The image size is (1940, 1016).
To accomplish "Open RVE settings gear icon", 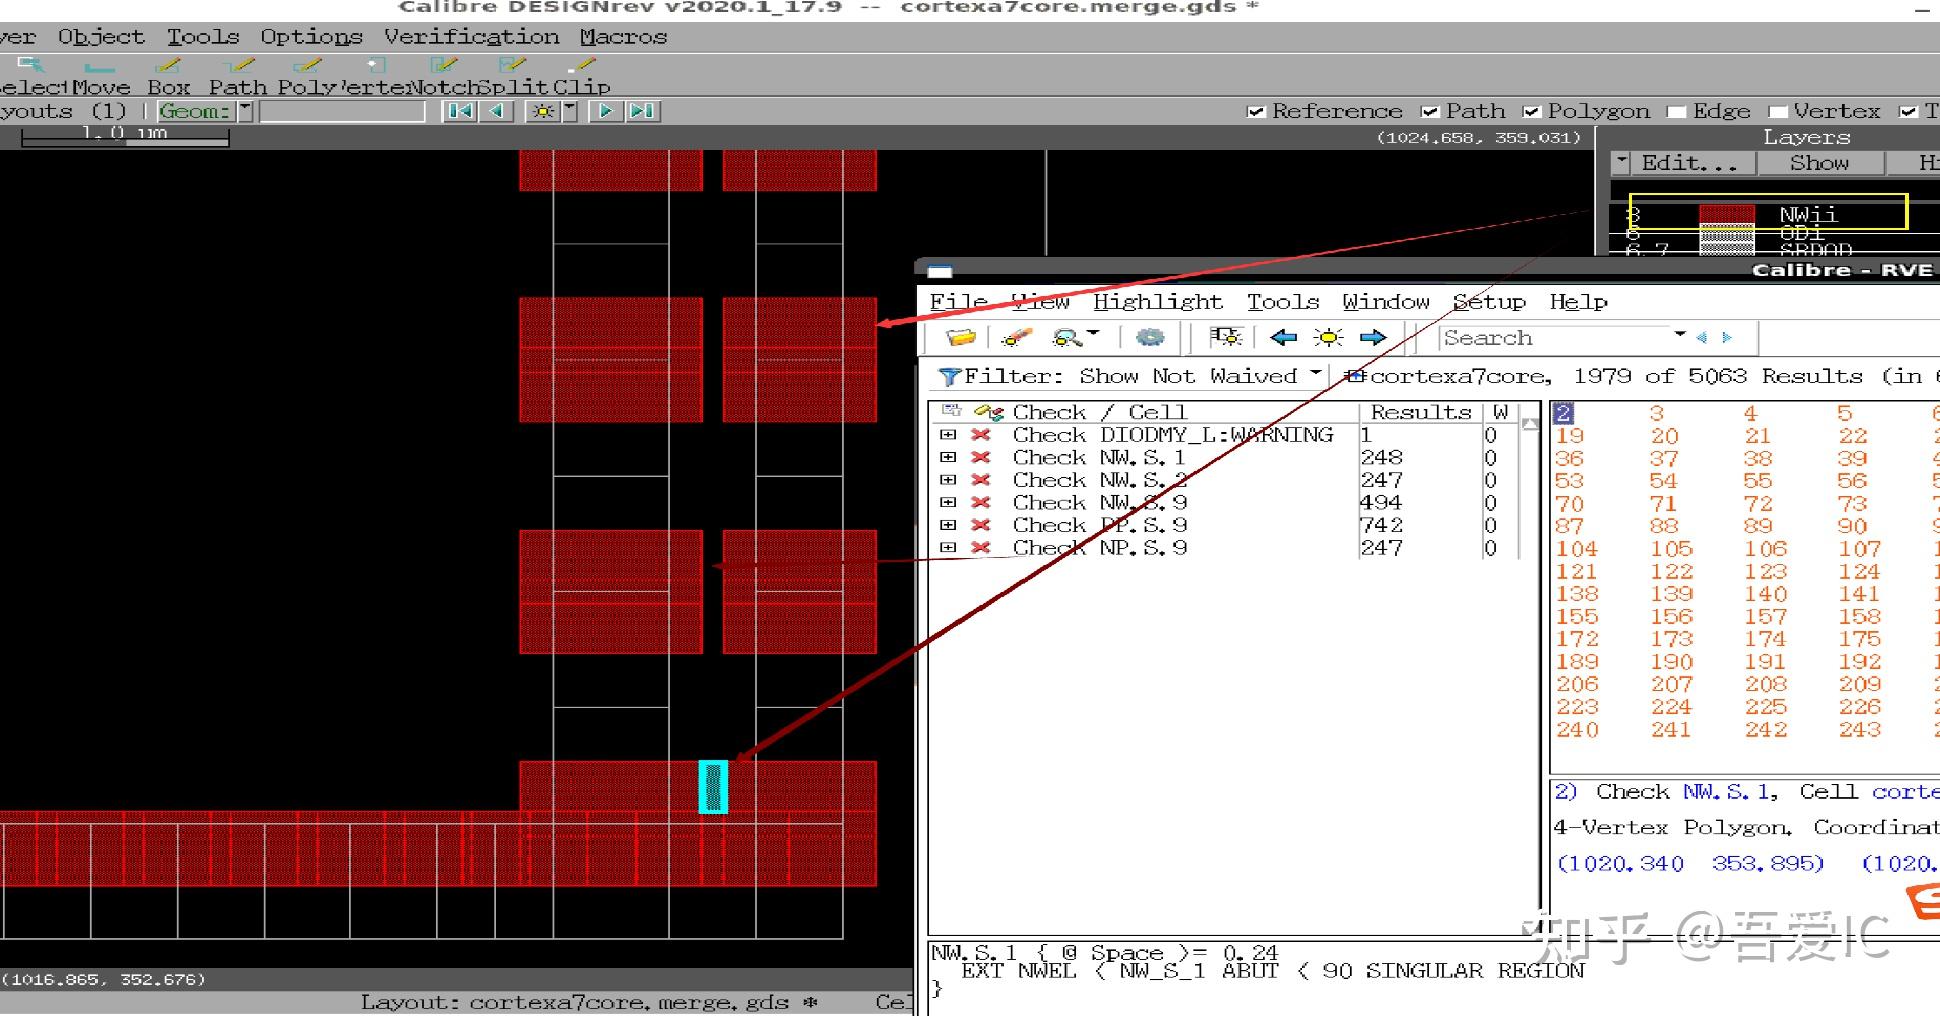I will click(x=1150, y=338).
